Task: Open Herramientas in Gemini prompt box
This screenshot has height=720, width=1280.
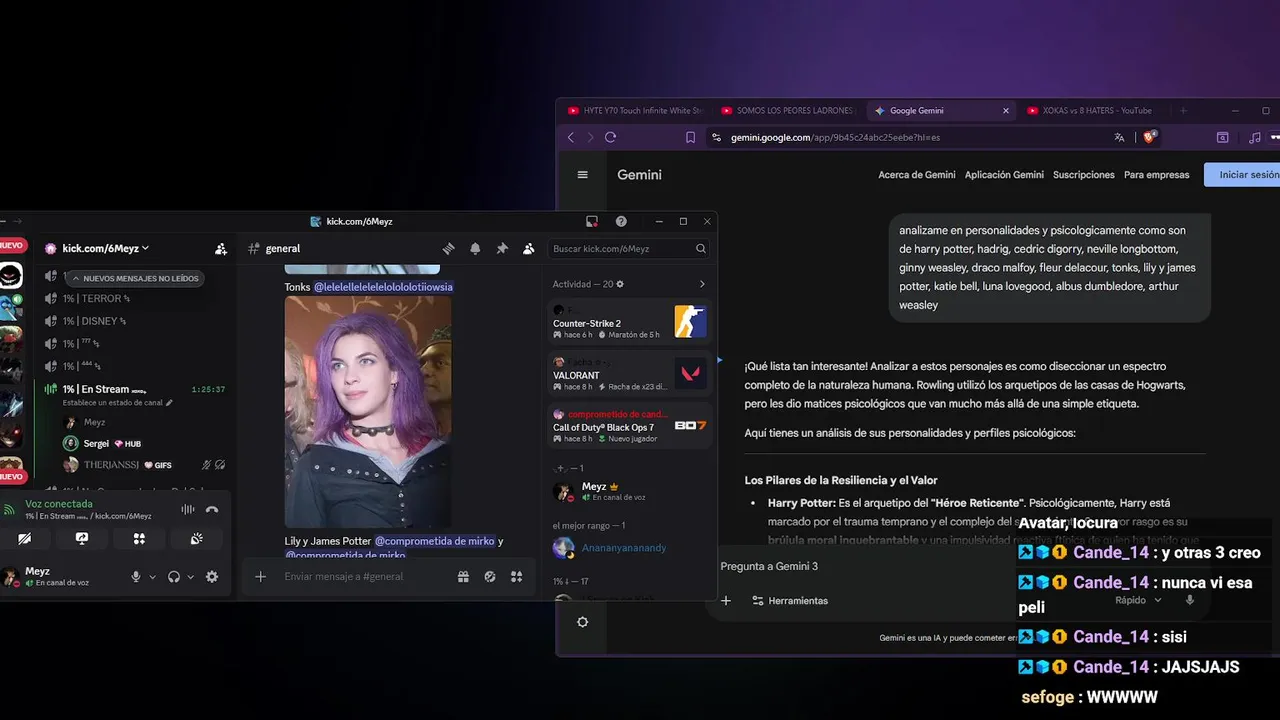Action: point(790,601)
